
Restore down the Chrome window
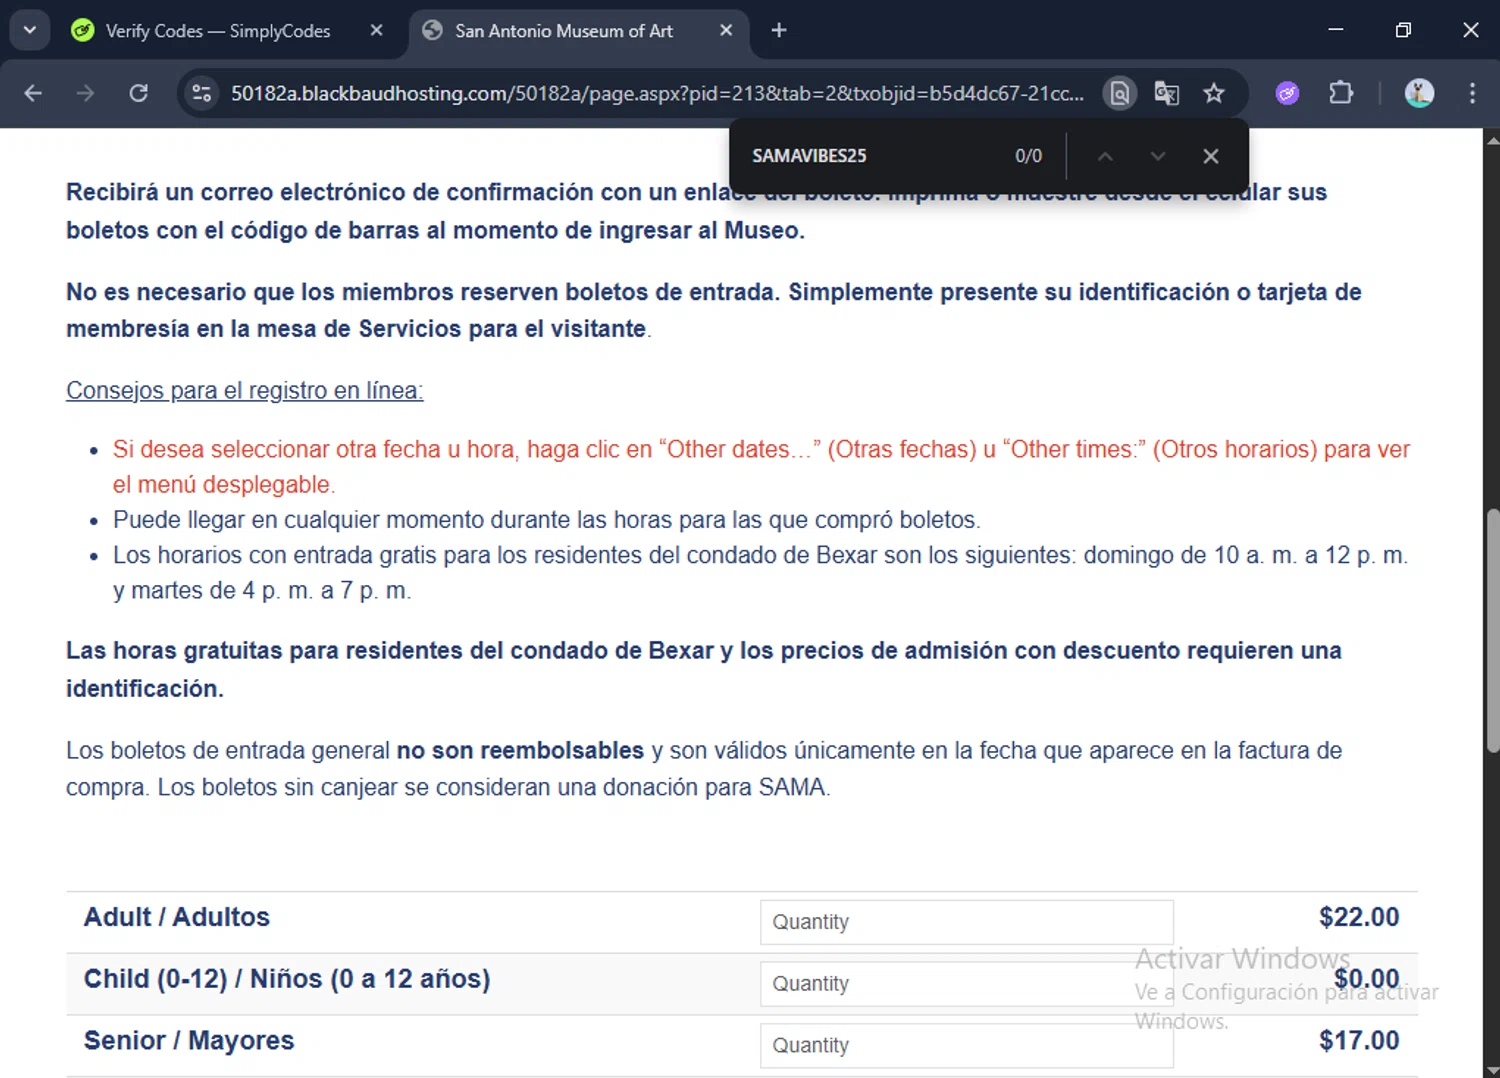(1403, 30)
